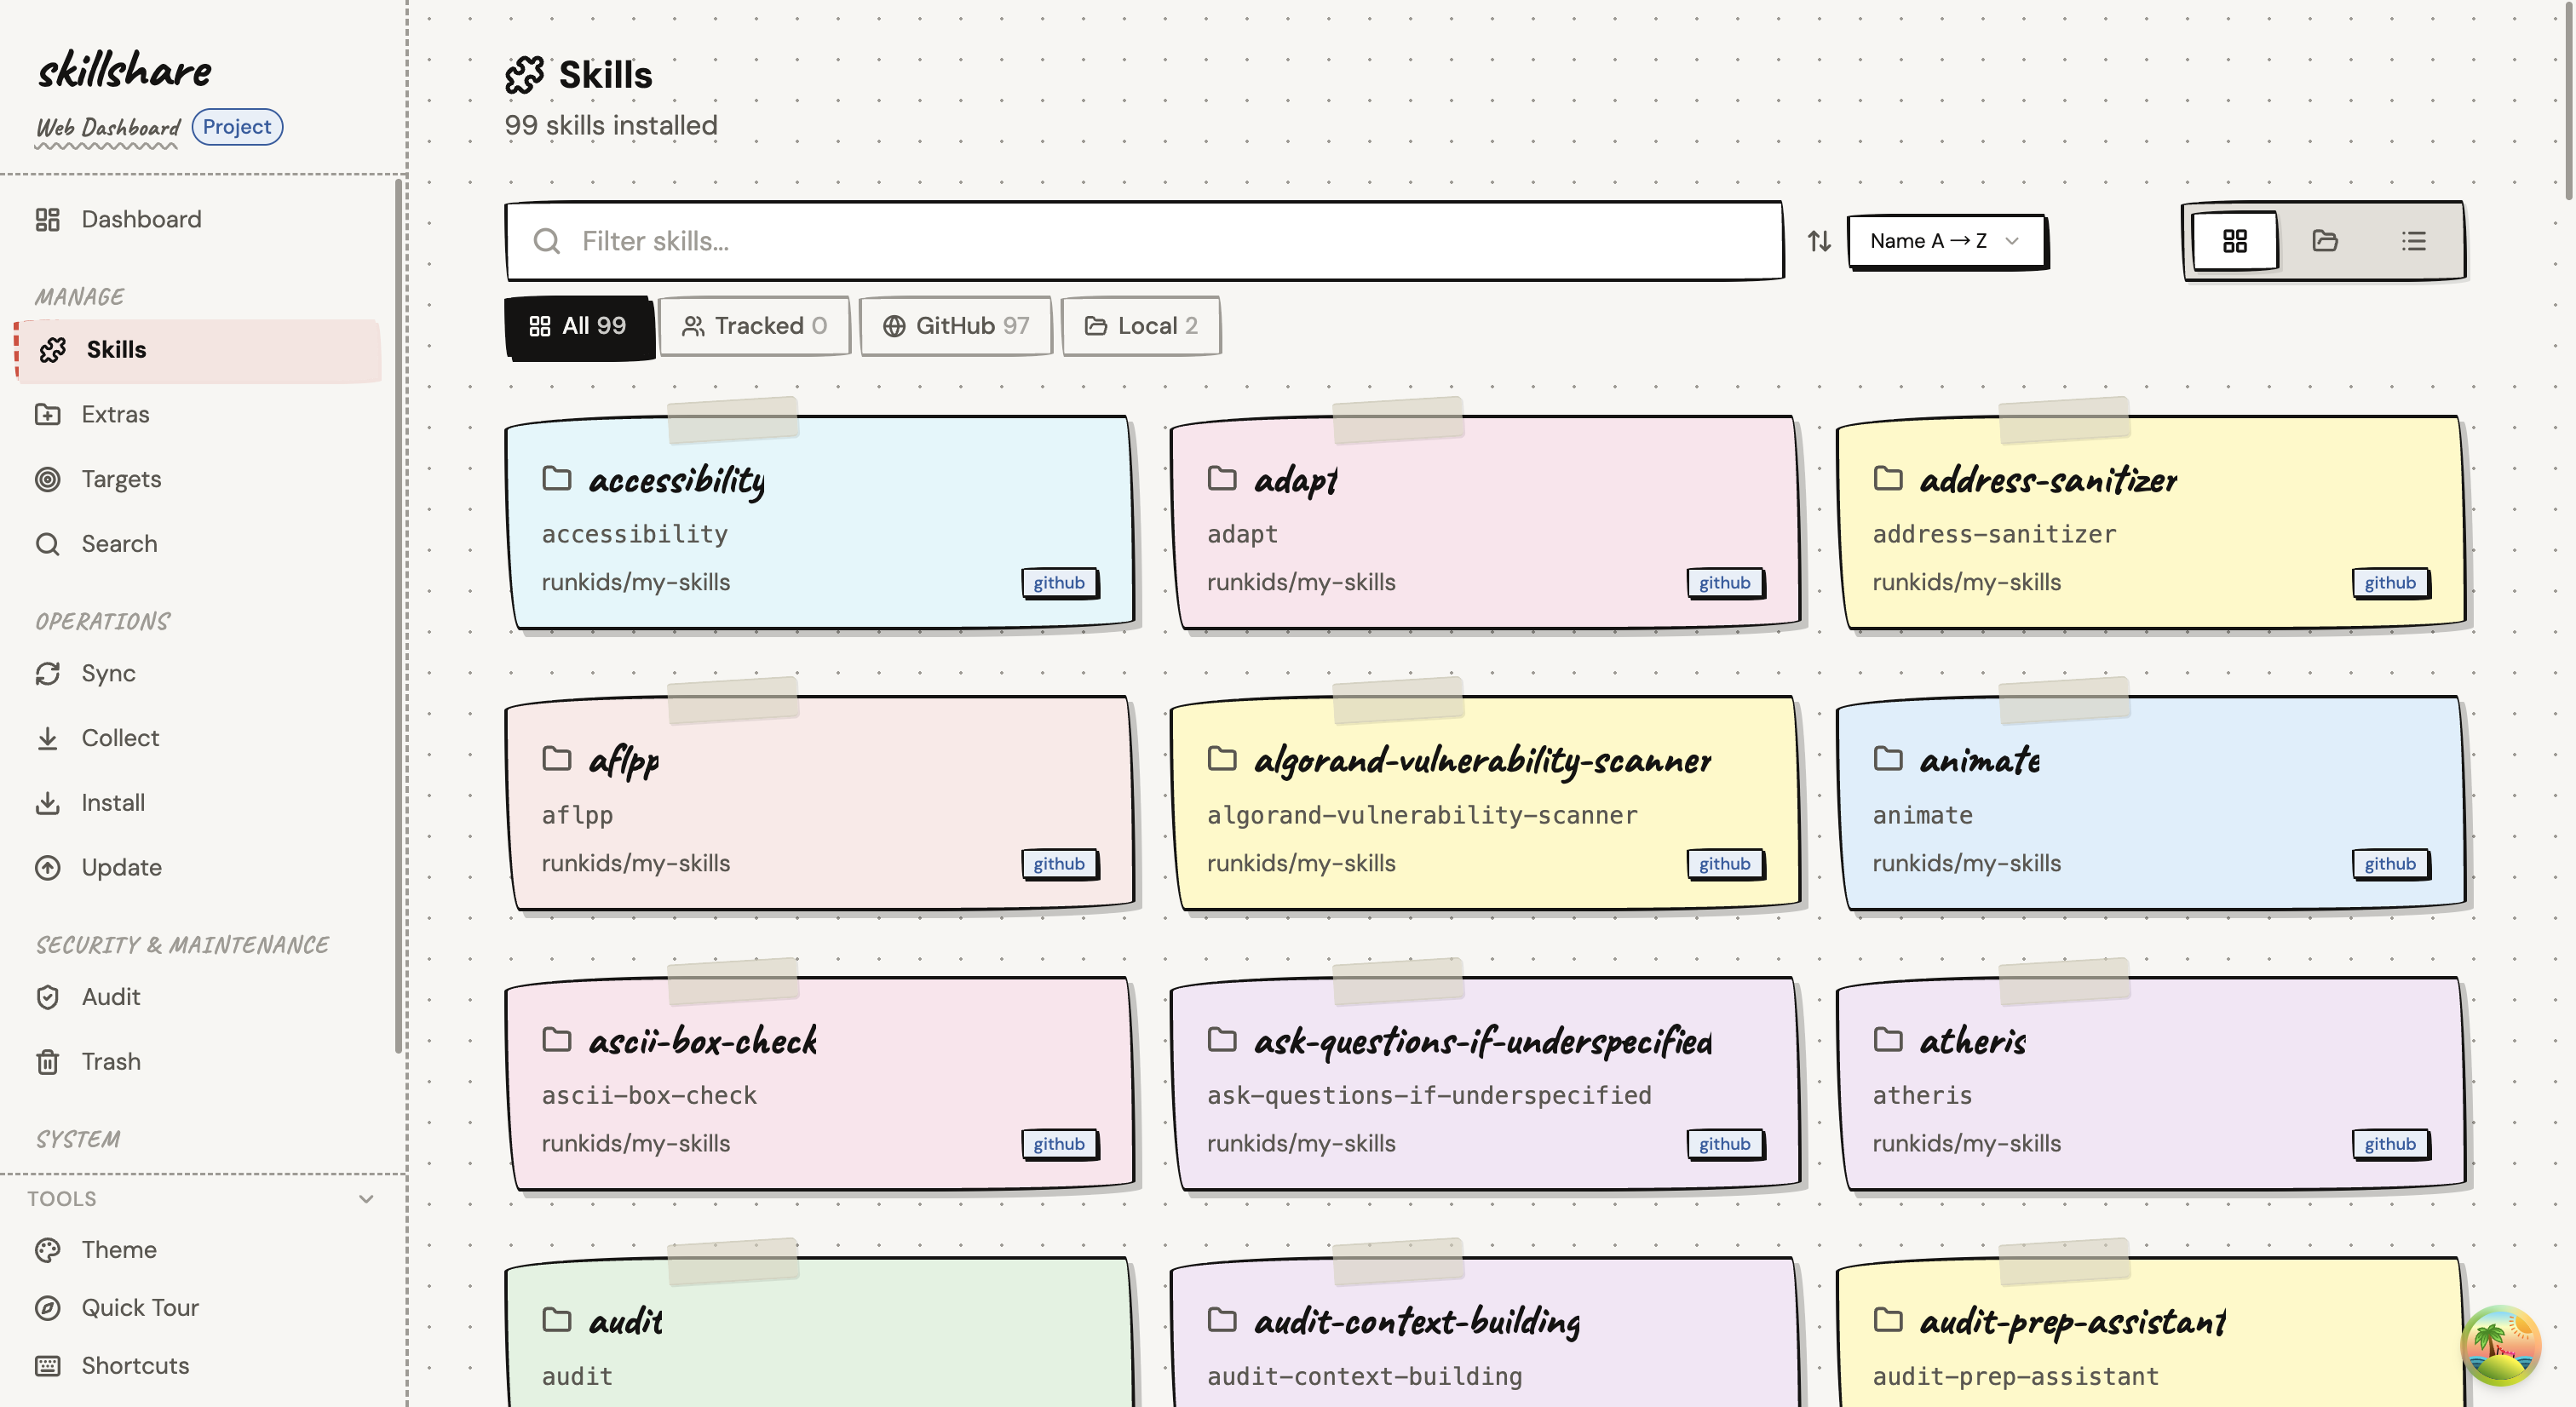Open the Targets section
The image size is (2576, 1407).
(x=120, y=478)
